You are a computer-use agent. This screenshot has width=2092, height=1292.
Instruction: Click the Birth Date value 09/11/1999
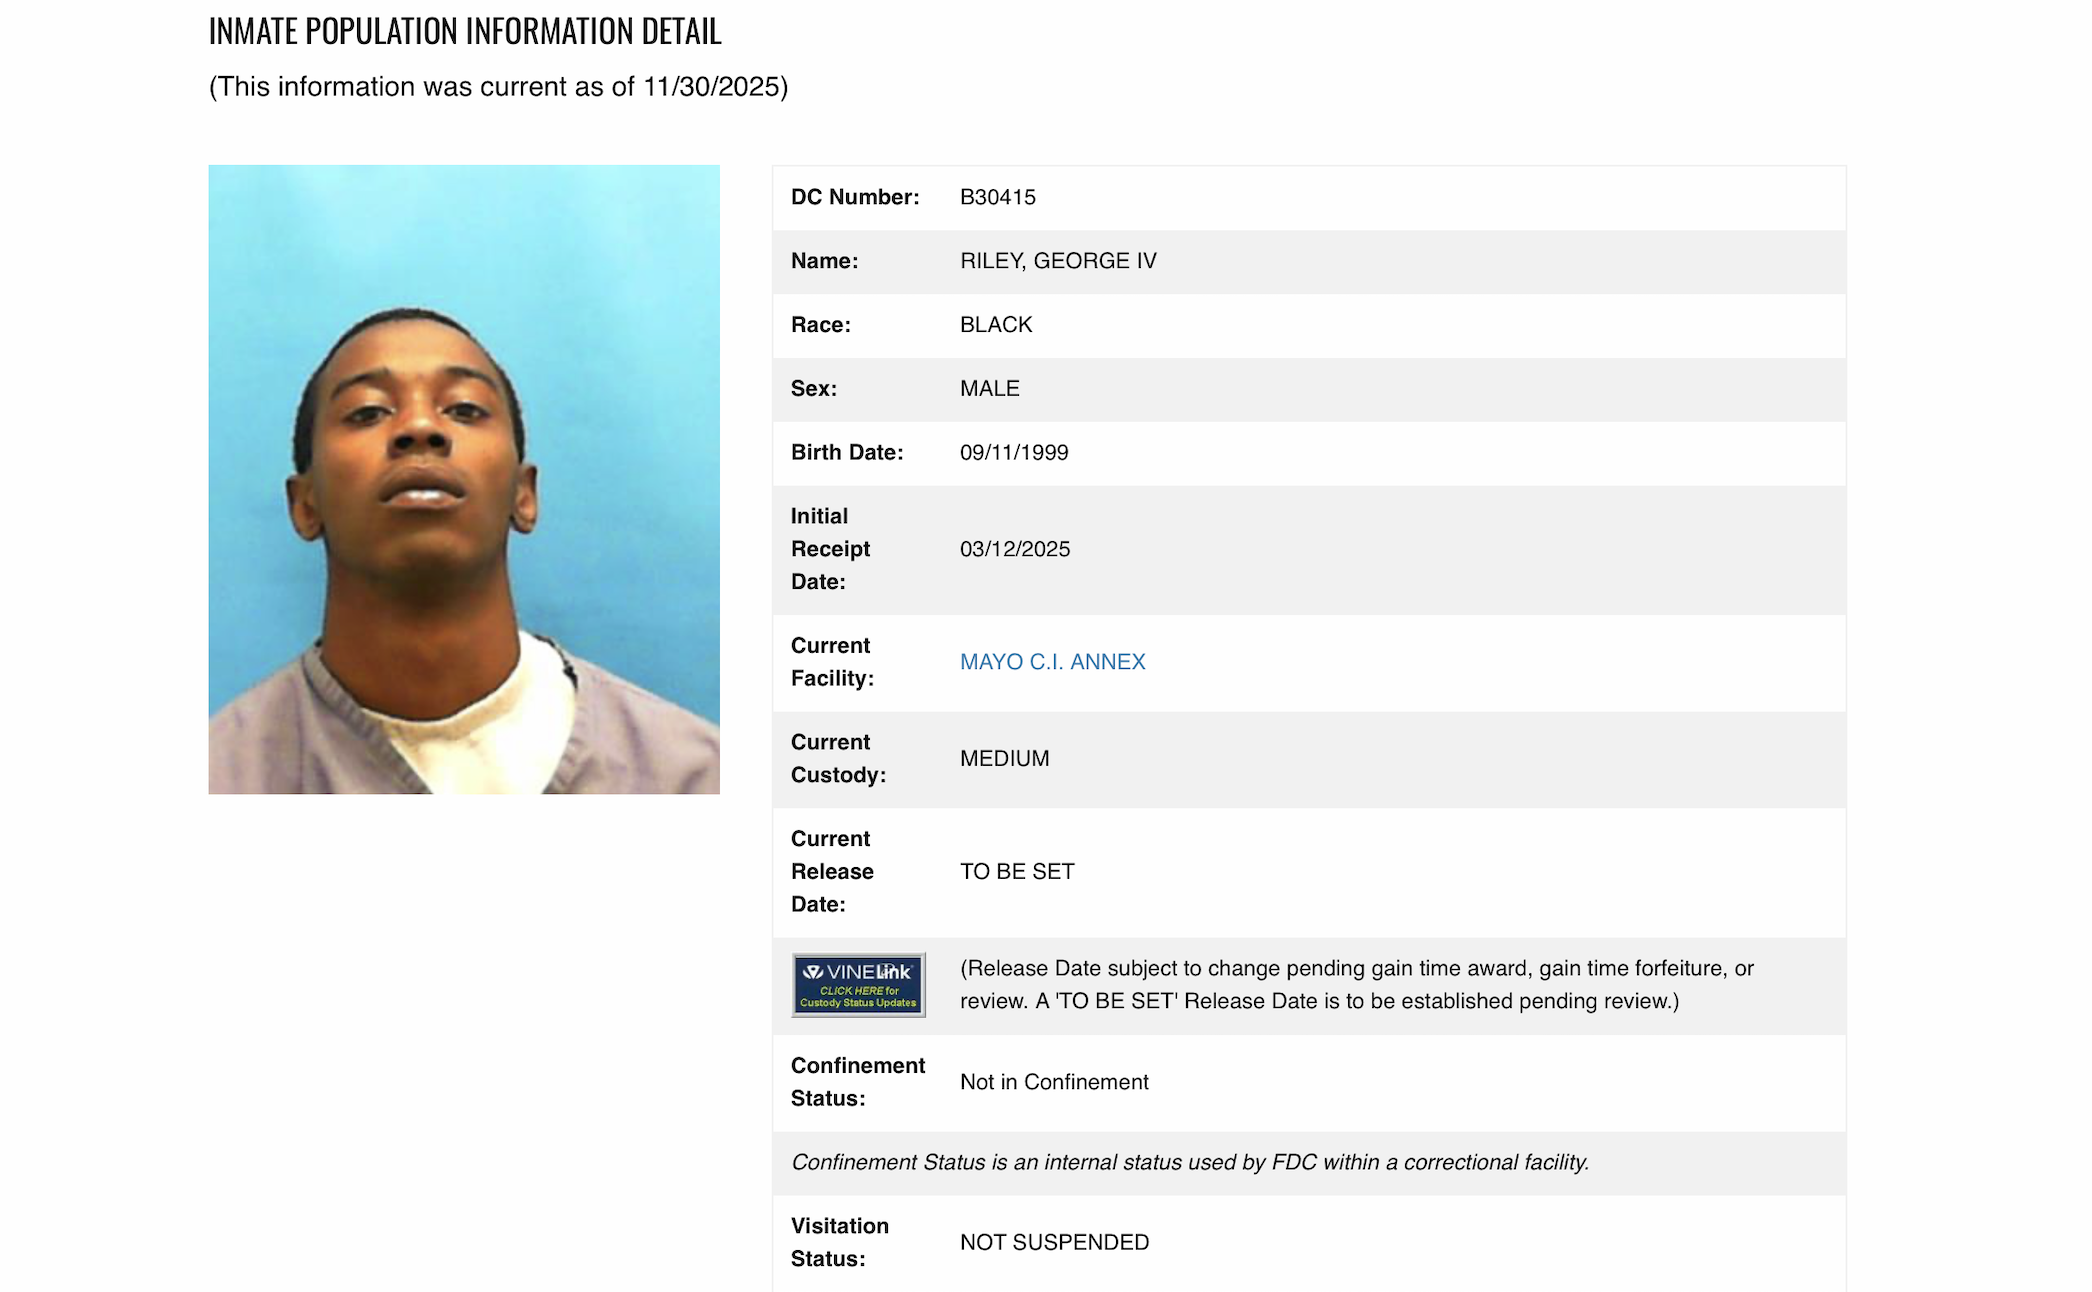[x=1014, y=452]
